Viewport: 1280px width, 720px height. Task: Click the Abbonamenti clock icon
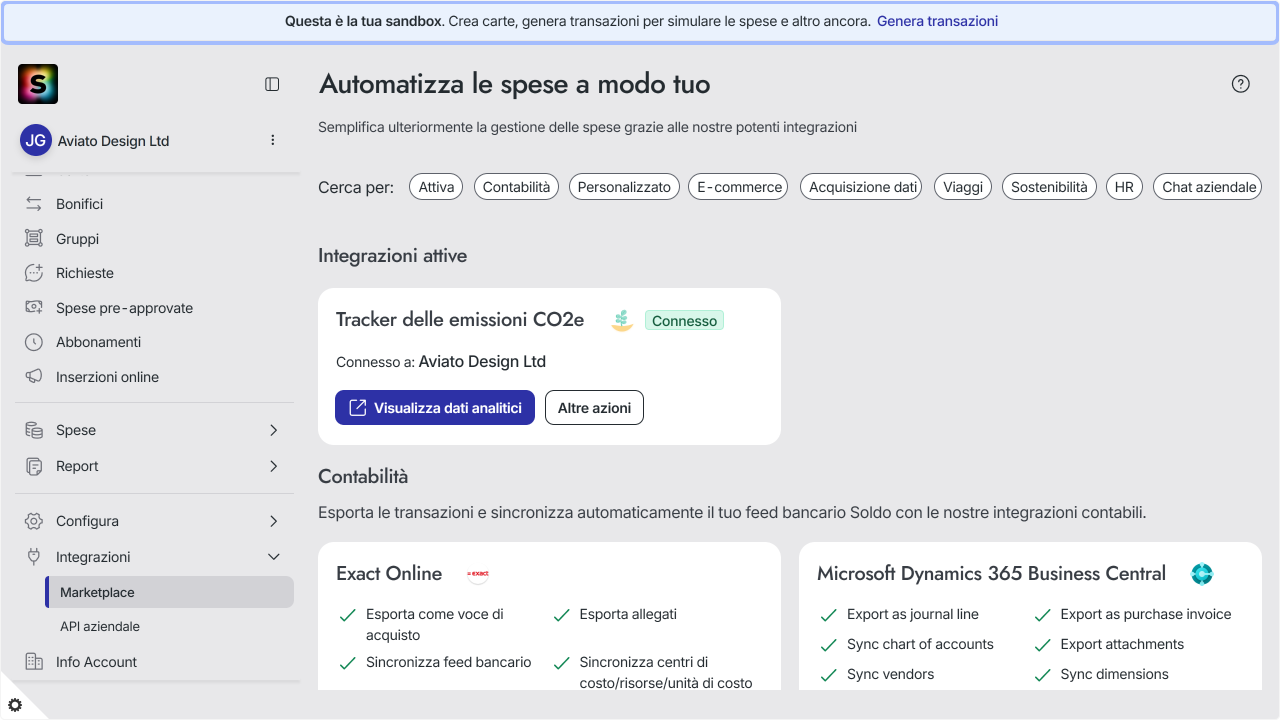[x=34, y=342]
